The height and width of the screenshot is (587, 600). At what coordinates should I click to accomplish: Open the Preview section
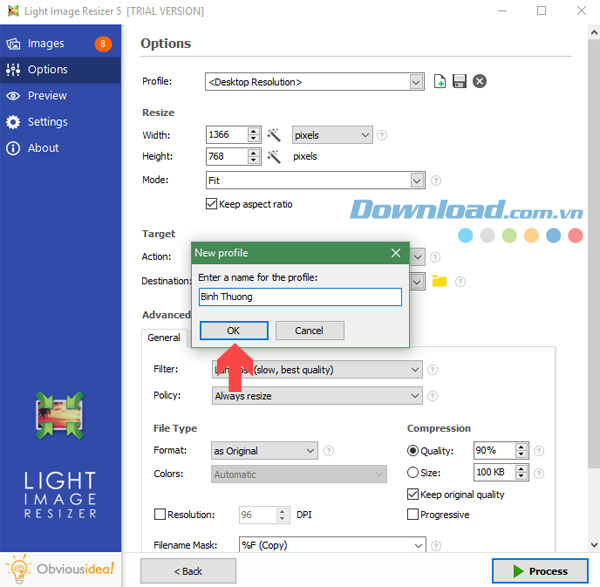60,96
